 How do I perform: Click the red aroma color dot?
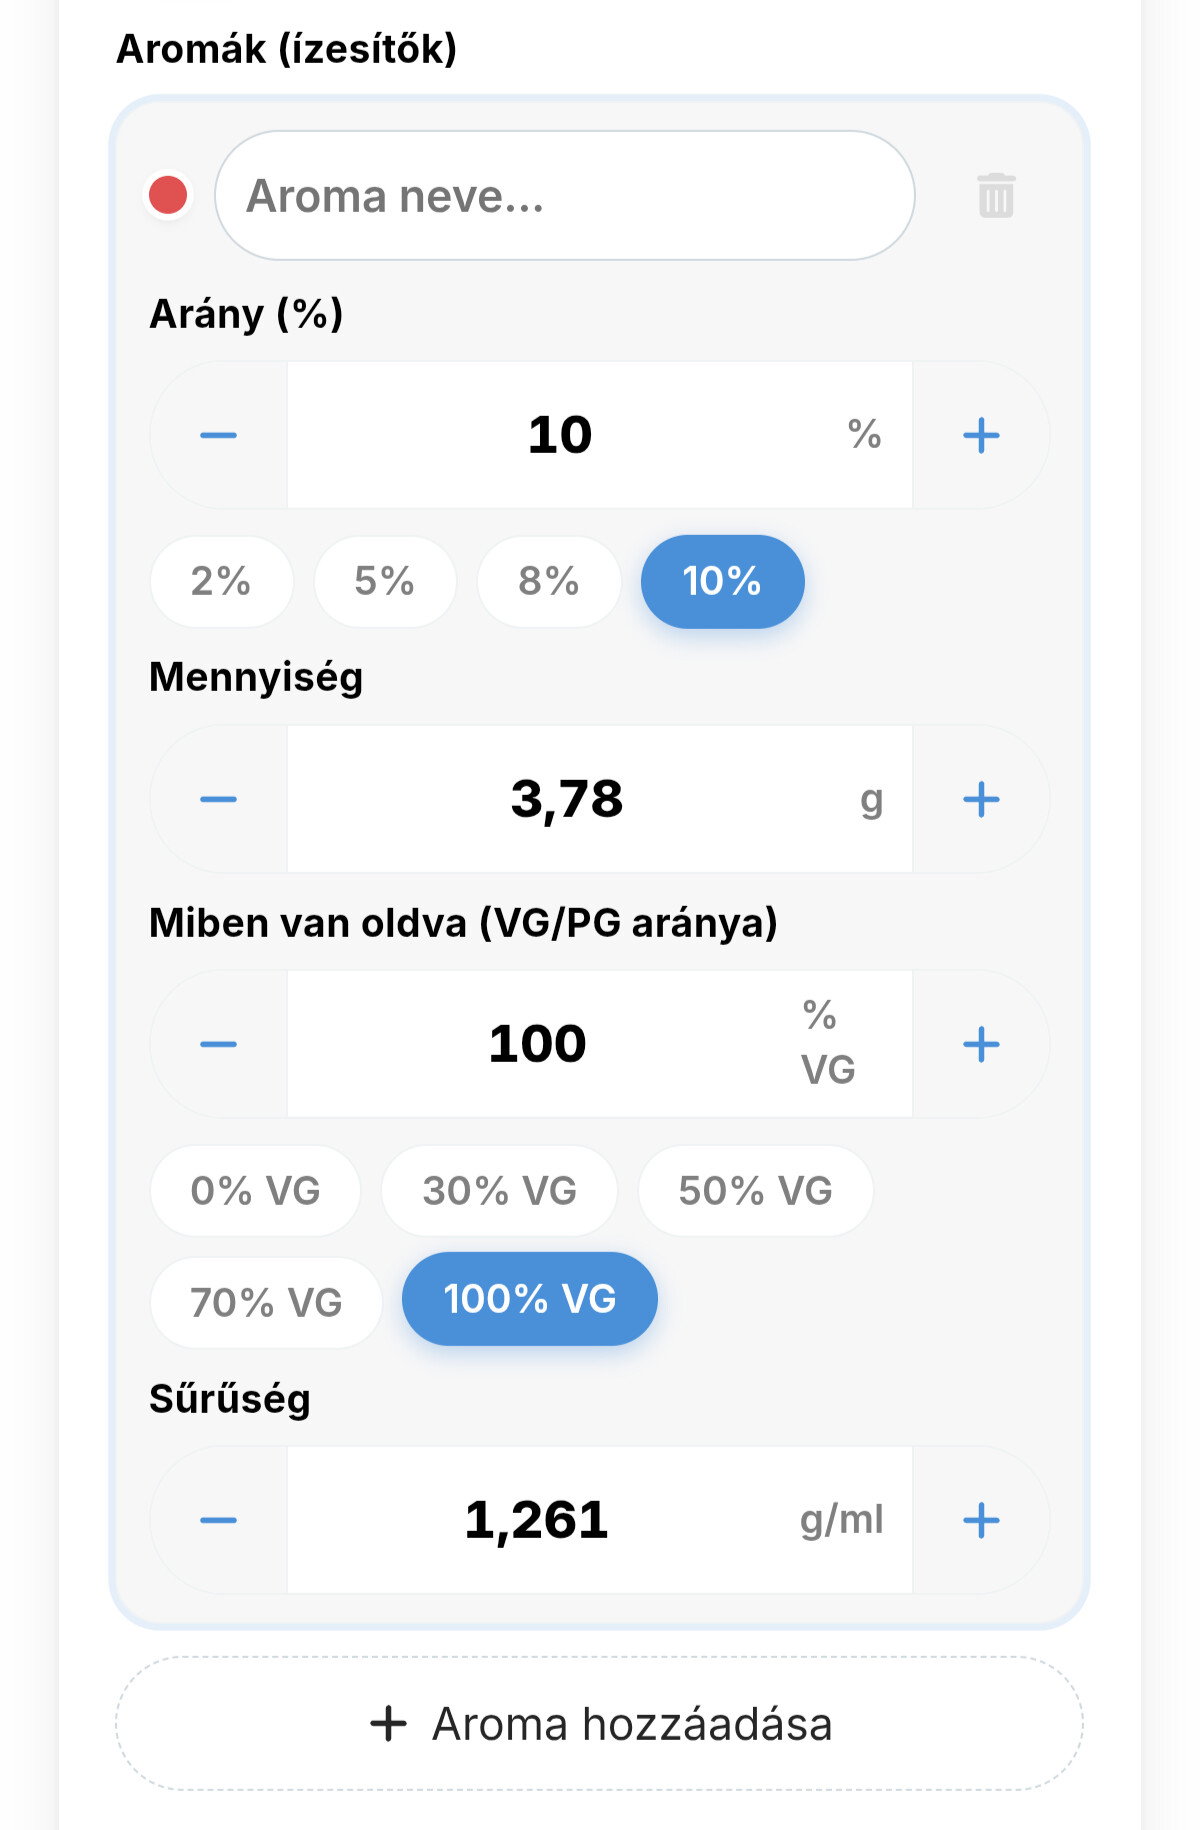[168, 195]
